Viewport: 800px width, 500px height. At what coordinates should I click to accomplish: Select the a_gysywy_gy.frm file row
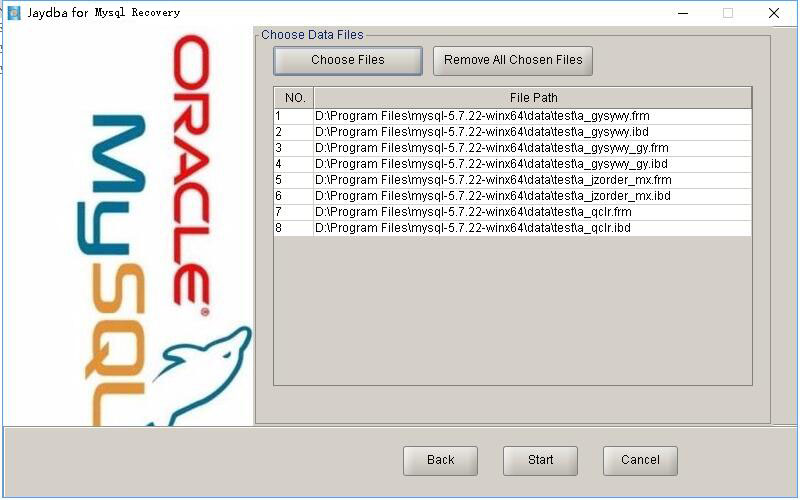(513, 148)
